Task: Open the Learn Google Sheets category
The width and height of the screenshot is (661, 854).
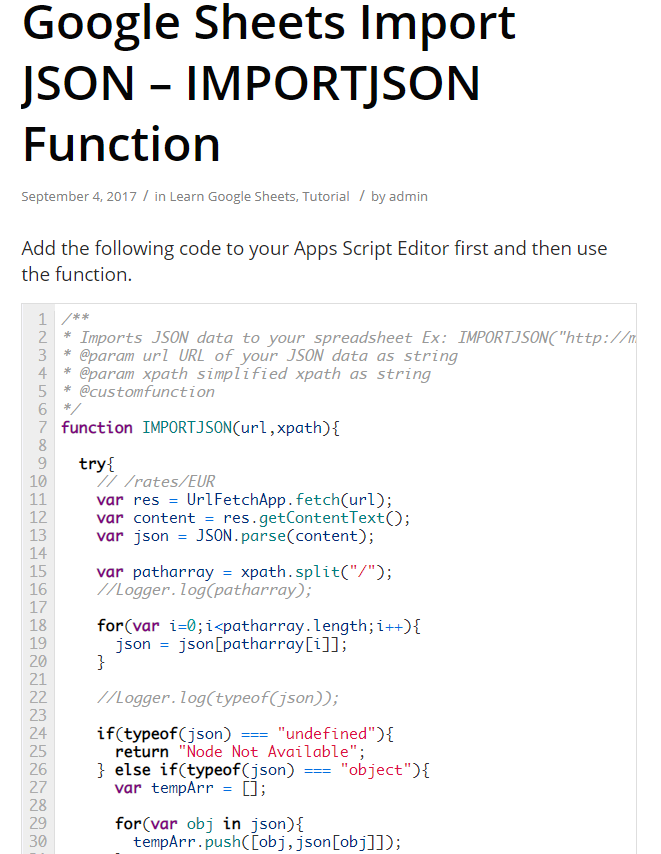Action: click(x=233, y=197)
